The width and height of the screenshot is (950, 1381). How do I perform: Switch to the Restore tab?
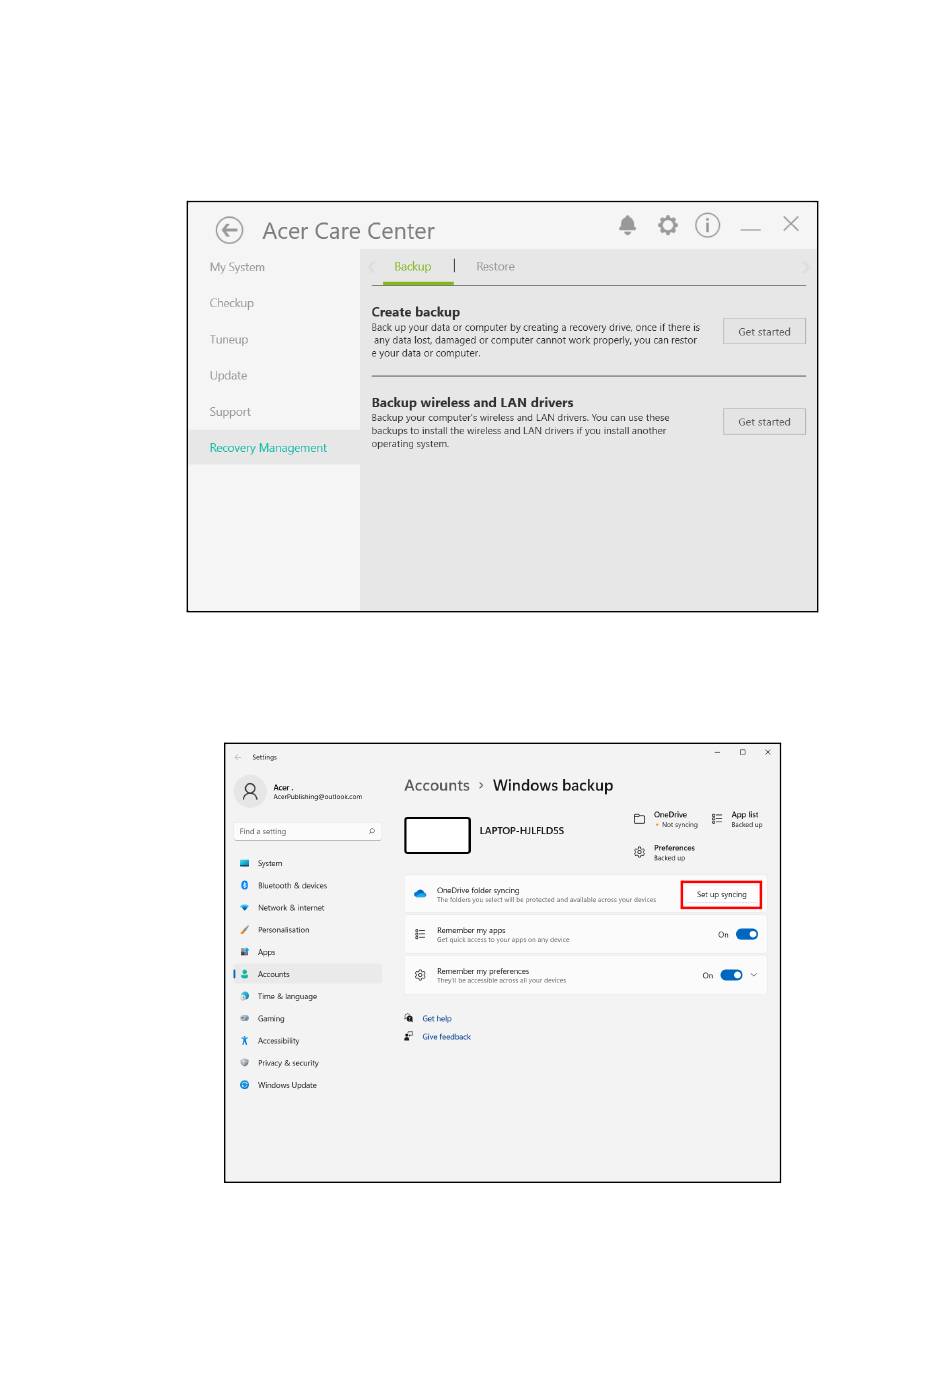pos(495,267)
